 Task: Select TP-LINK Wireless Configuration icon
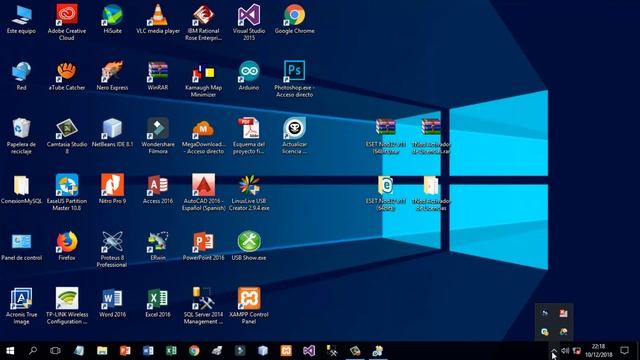tap(67, 306)
